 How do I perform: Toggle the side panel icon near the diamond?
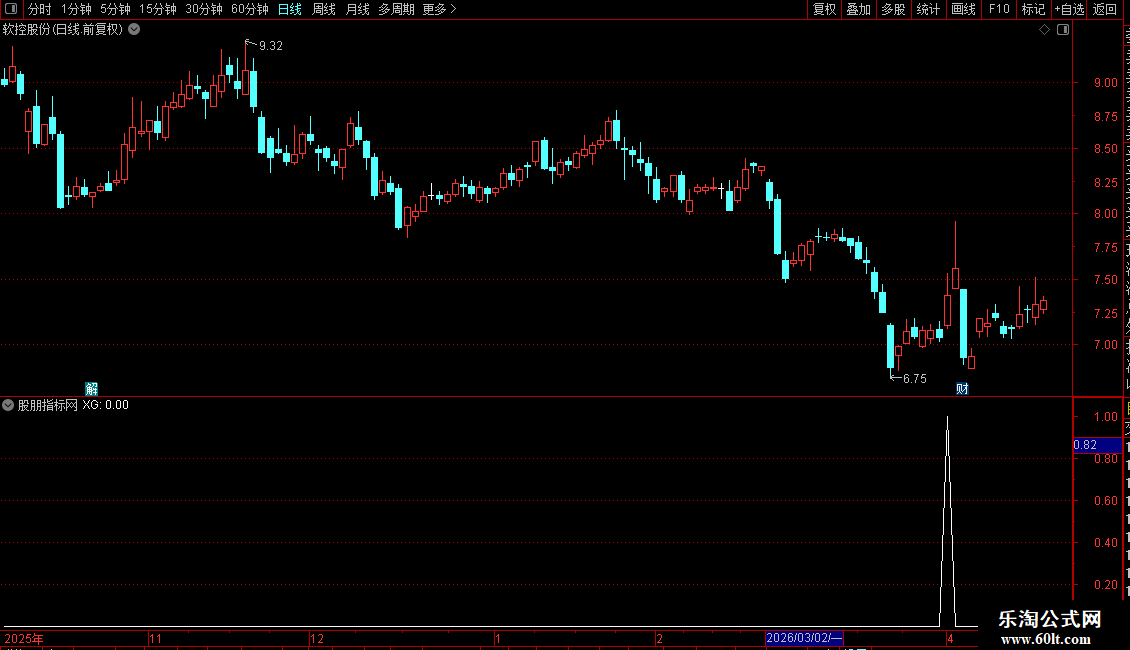1063,30
